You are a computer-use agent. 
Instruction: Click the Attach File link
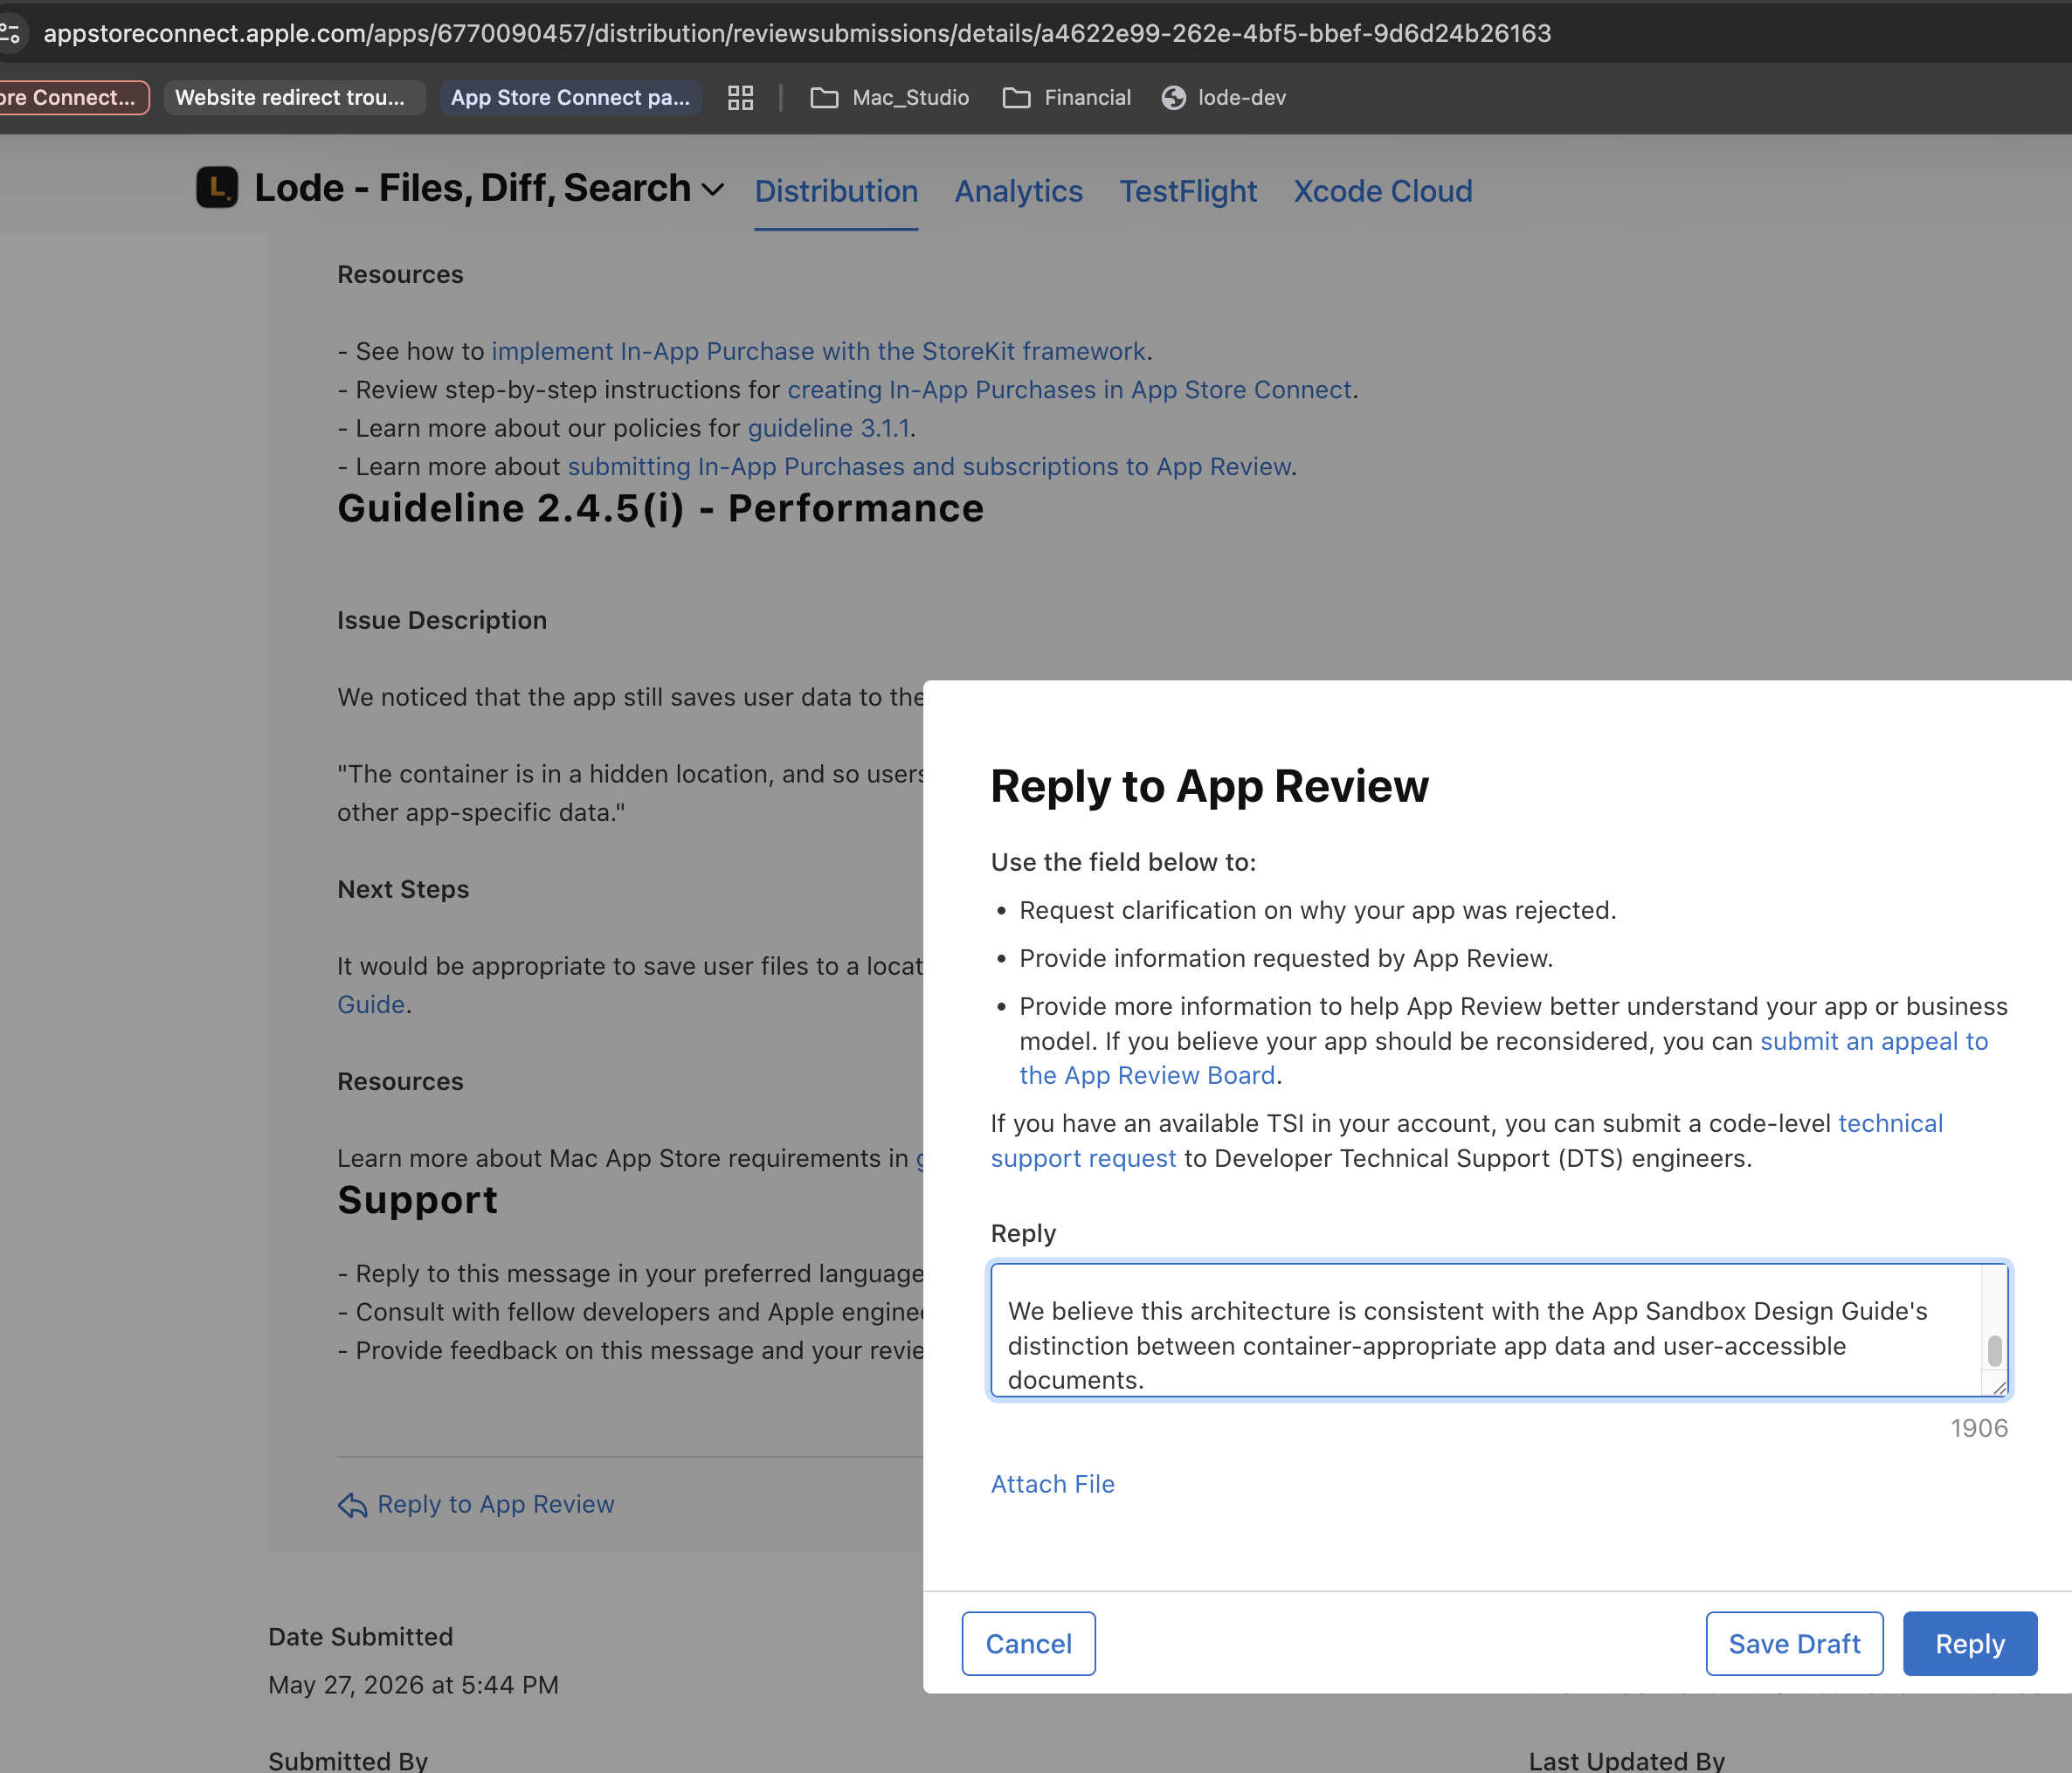(1052, 1484)
